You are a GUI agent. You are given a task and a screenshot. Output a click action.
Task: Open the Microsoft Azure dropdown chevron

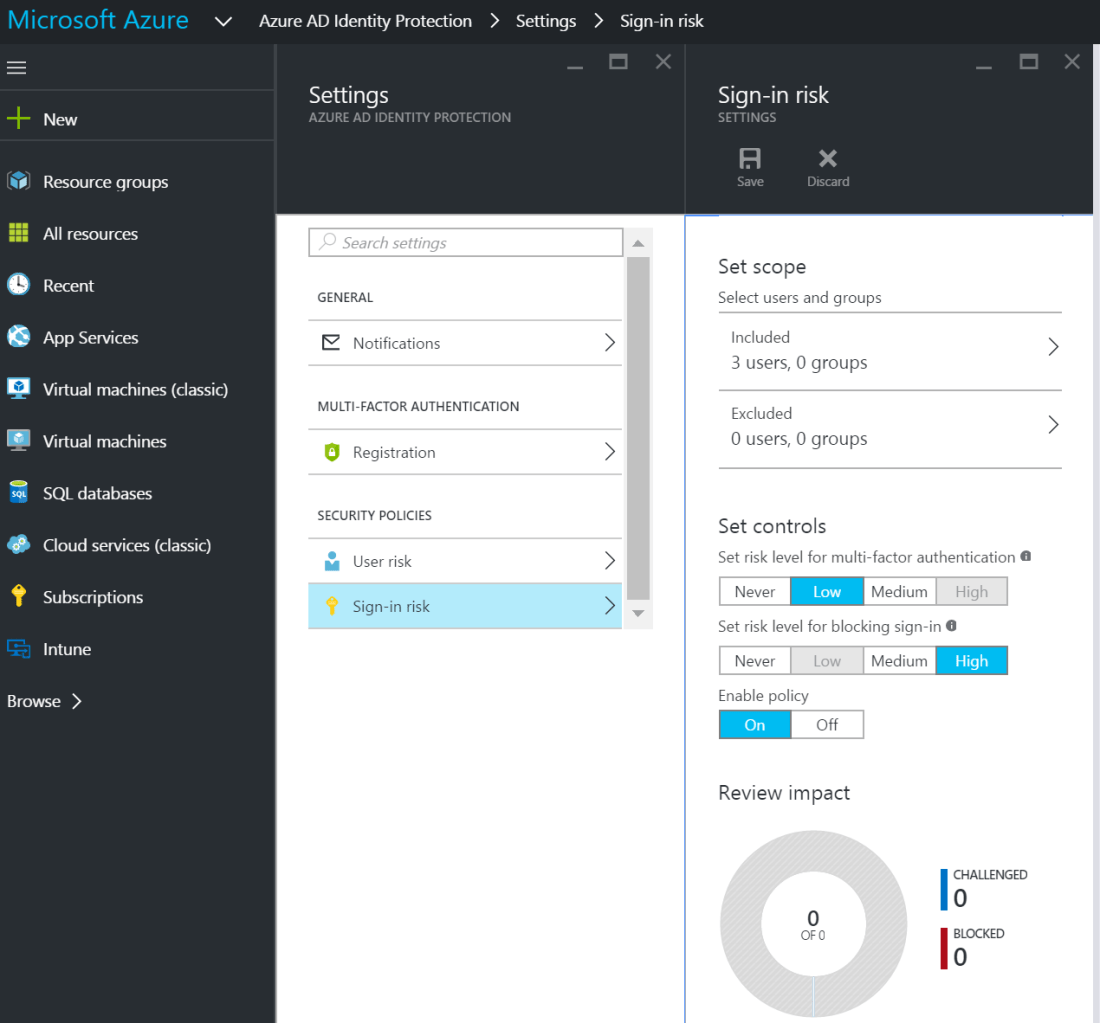[x=224, y=21]
